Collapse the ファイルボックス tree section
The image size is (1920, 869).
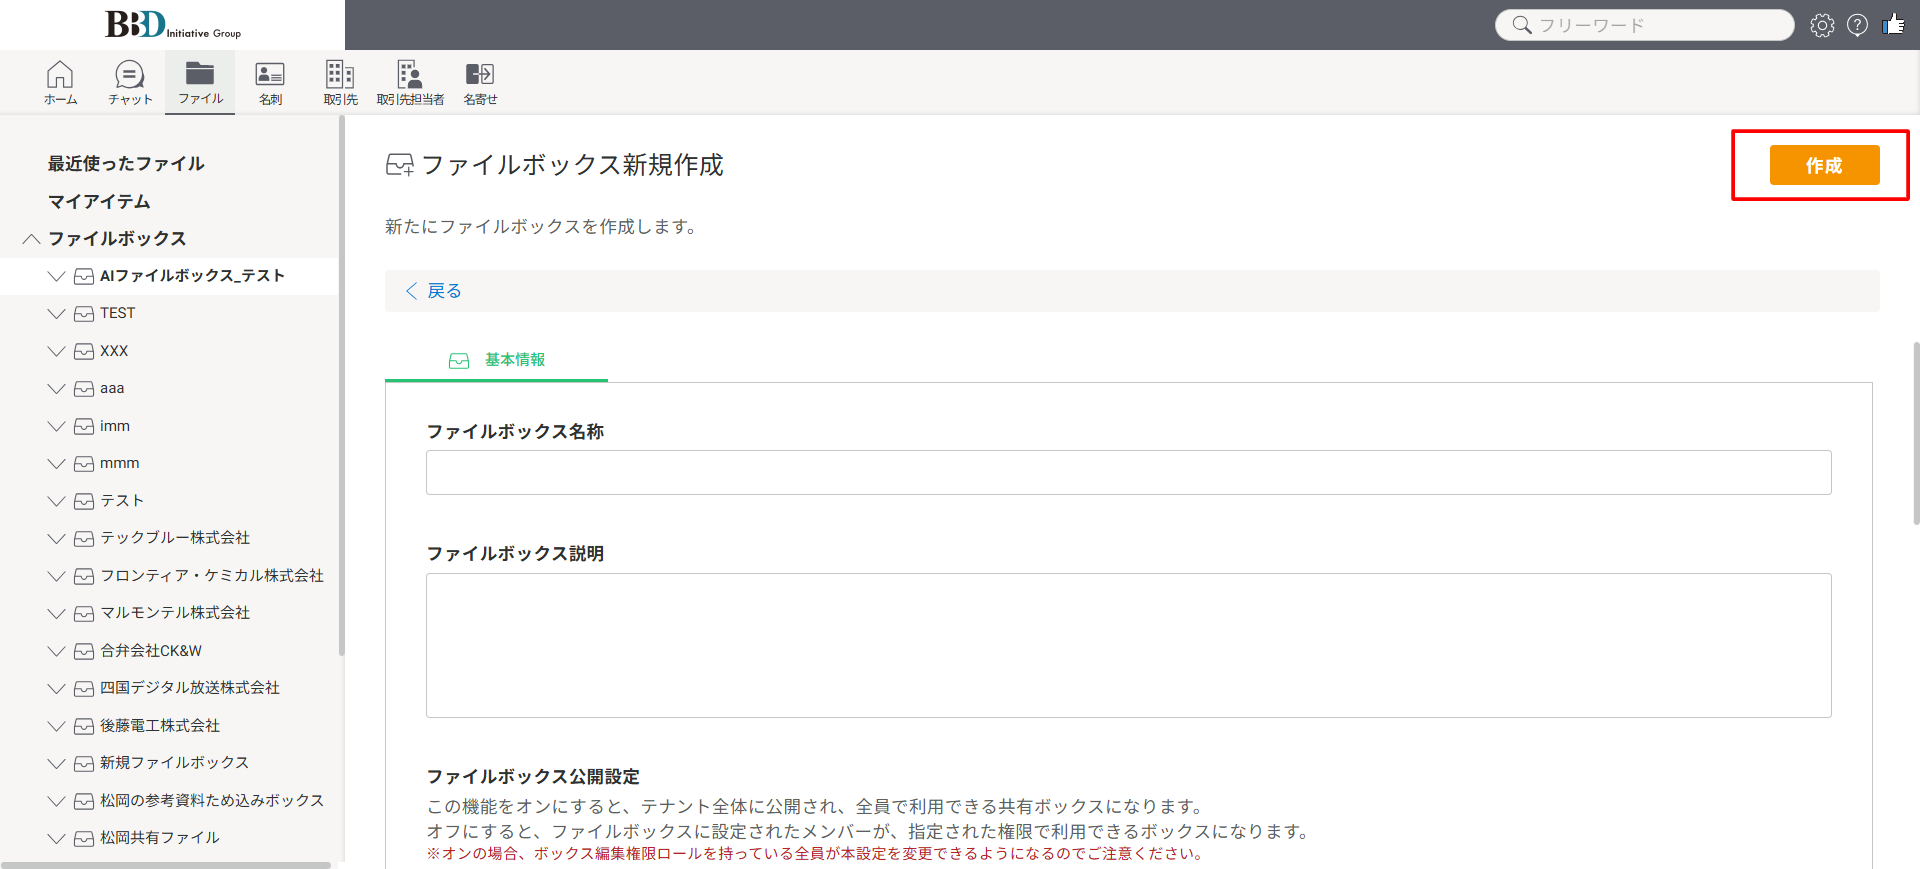tap(31, 239)
